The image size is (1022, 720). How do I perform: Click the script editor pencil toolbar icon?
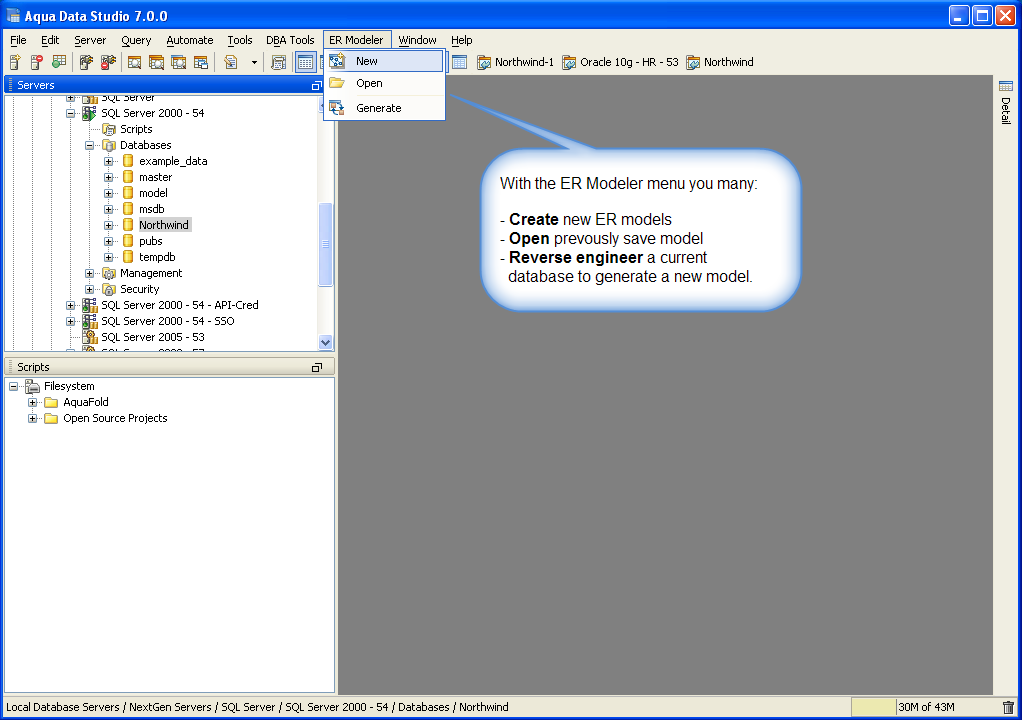coord(231,62)
